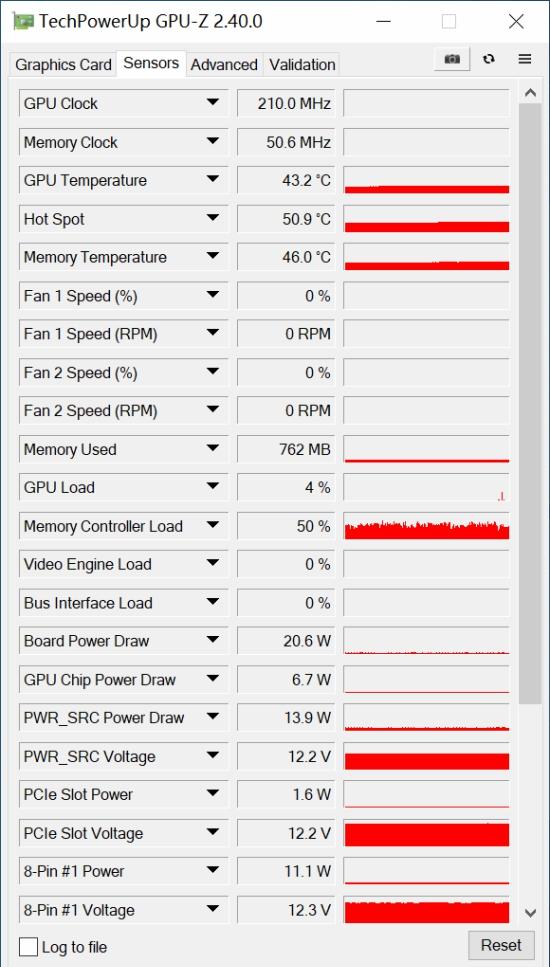Screen dimensions: 550x967
Task: Expand the Hot Spot dropdown arrow
Action: click(x=213, y=218)
